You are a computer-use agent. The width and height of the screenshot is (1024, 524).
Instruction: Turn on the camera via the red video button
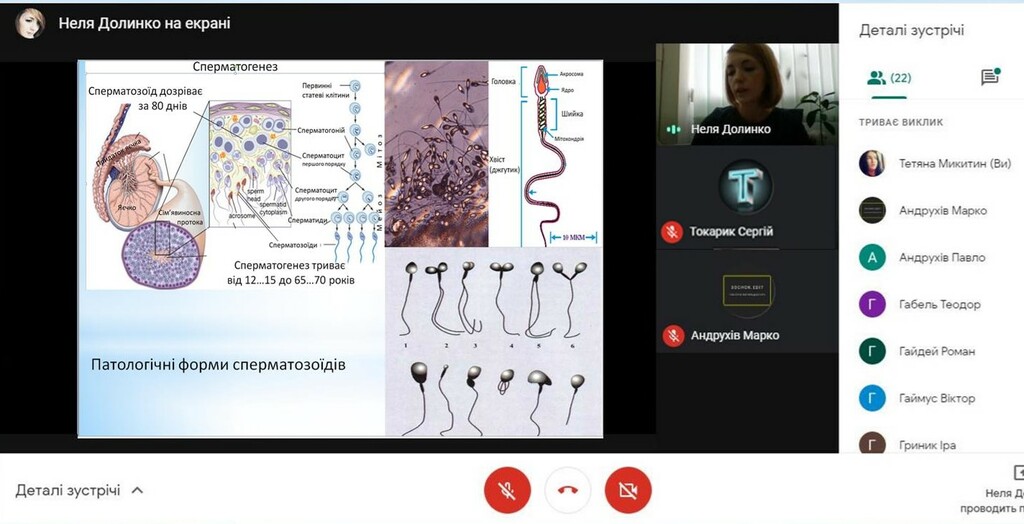(628, 490)
